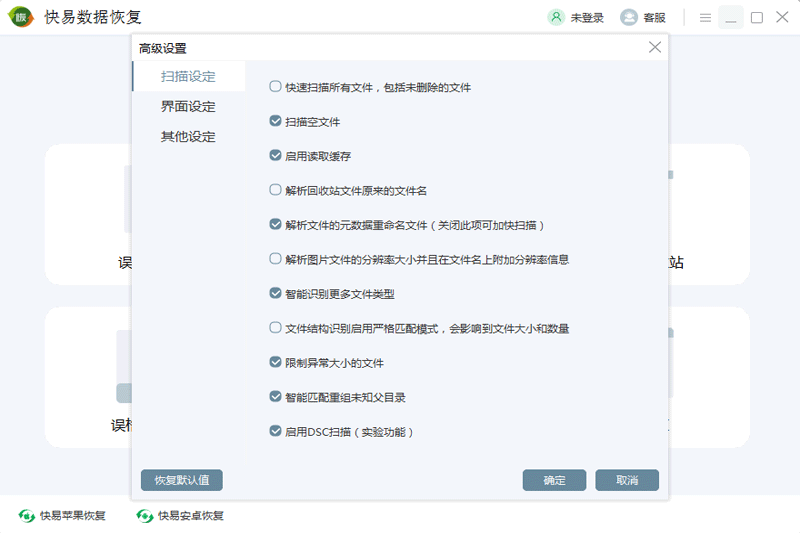Select 扫描设定 tab
The width and height of the screenshot is (800, 533).
(188, 76)
